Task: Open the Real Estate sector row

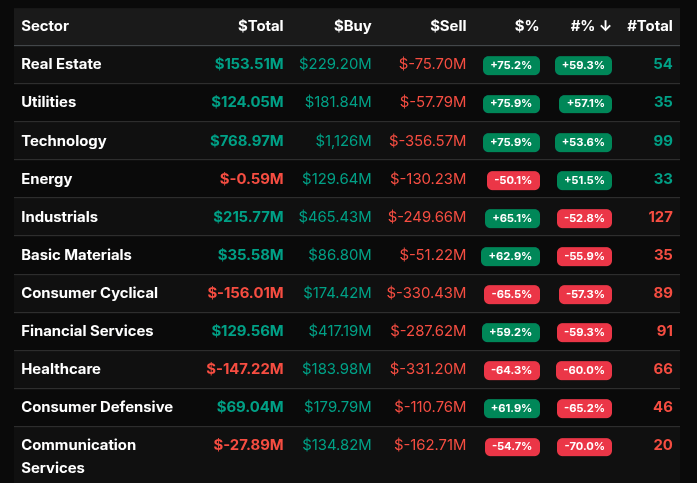Action: click(61, 64)
